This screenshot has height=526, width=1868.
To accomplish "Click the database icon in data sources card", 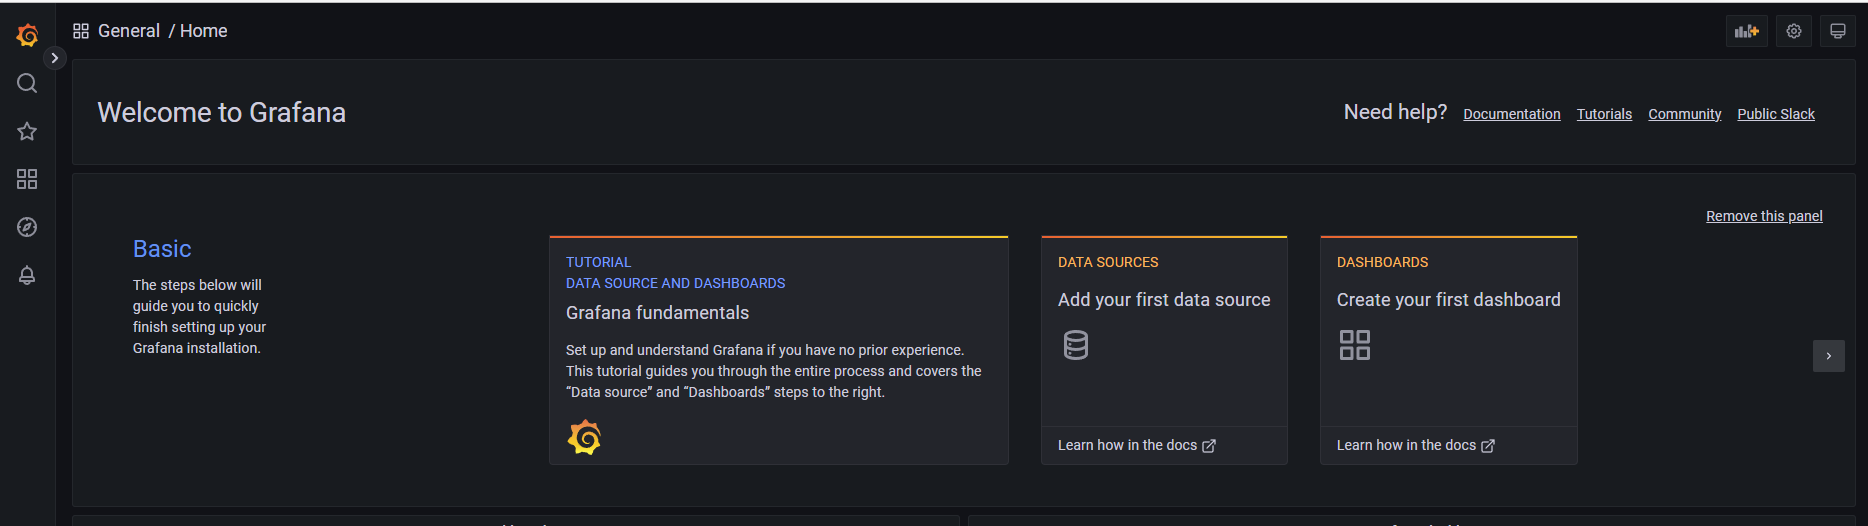I will (x=1076, y=345).
